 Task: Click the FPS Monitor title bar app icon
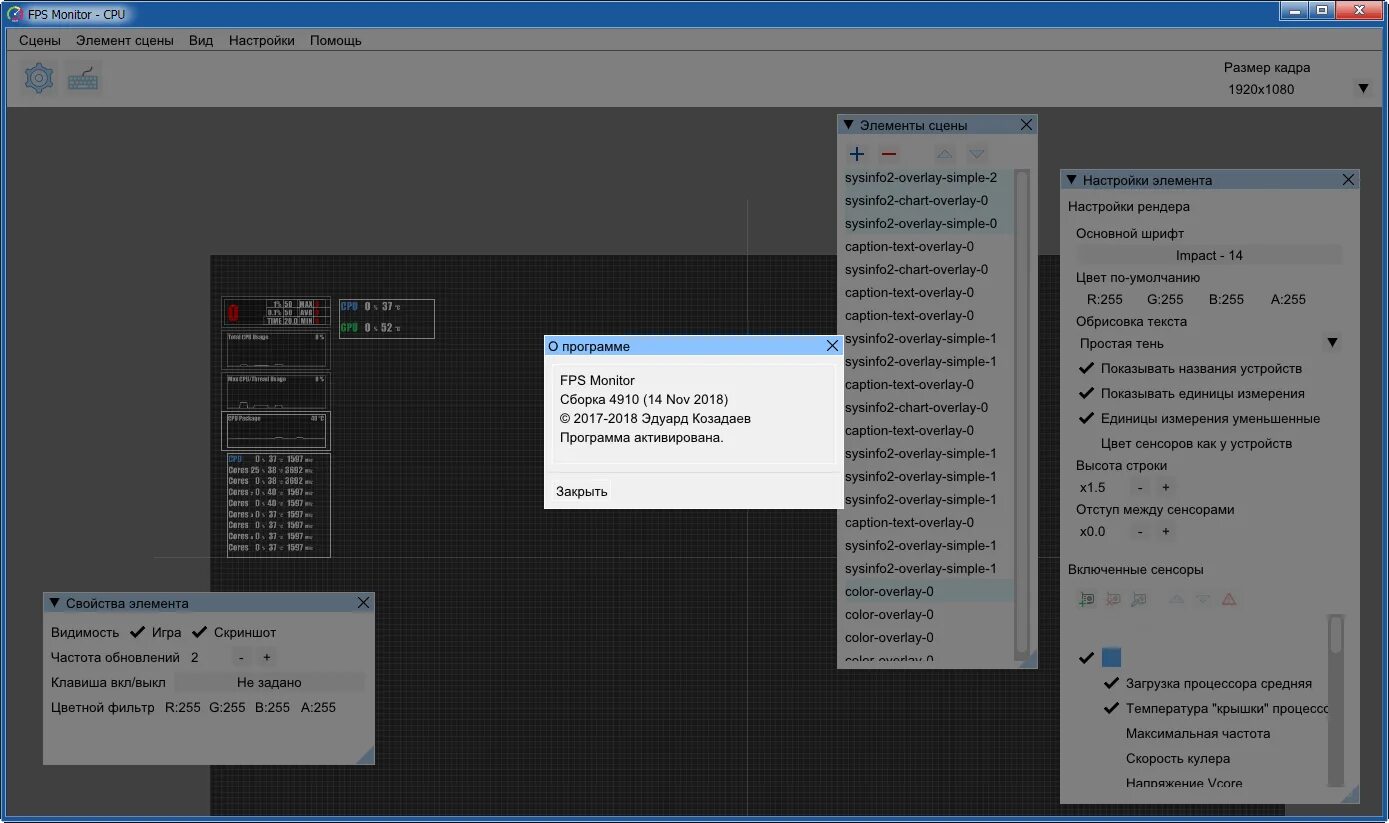point(15,14)
